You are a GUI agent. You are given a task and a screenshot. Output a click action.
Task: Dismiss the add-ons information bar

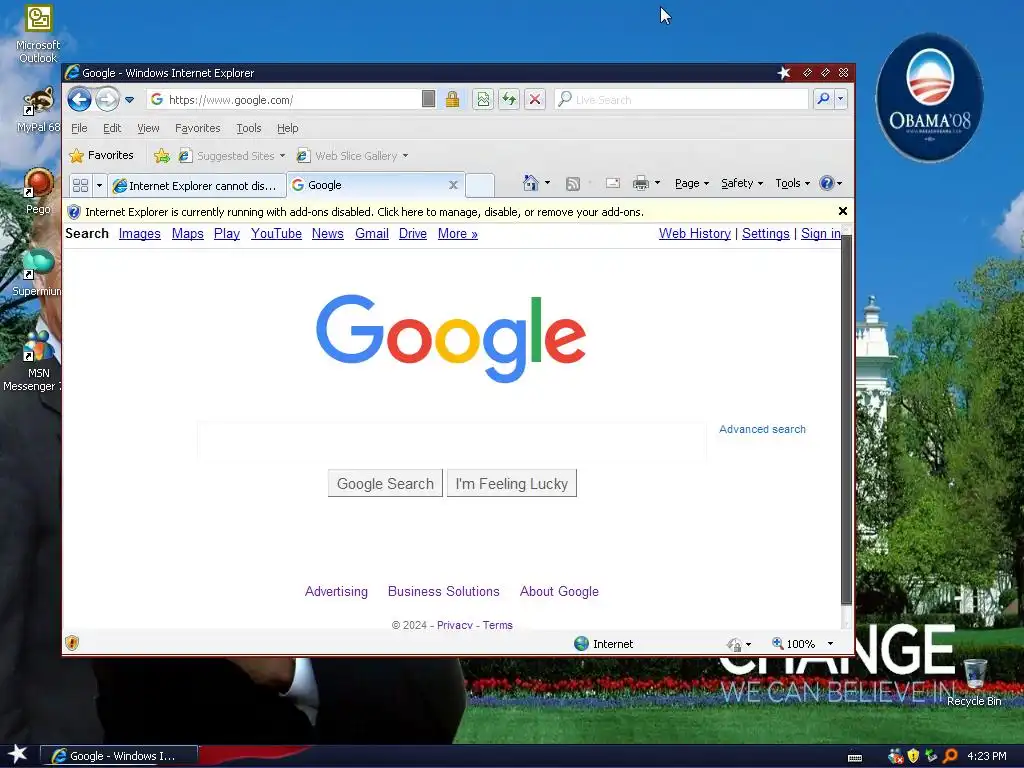coord(842,211)
